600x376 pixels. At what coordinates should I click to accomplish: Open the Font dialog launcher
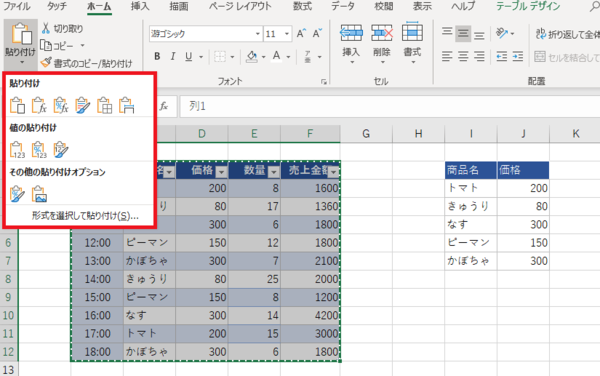[324, 81]
